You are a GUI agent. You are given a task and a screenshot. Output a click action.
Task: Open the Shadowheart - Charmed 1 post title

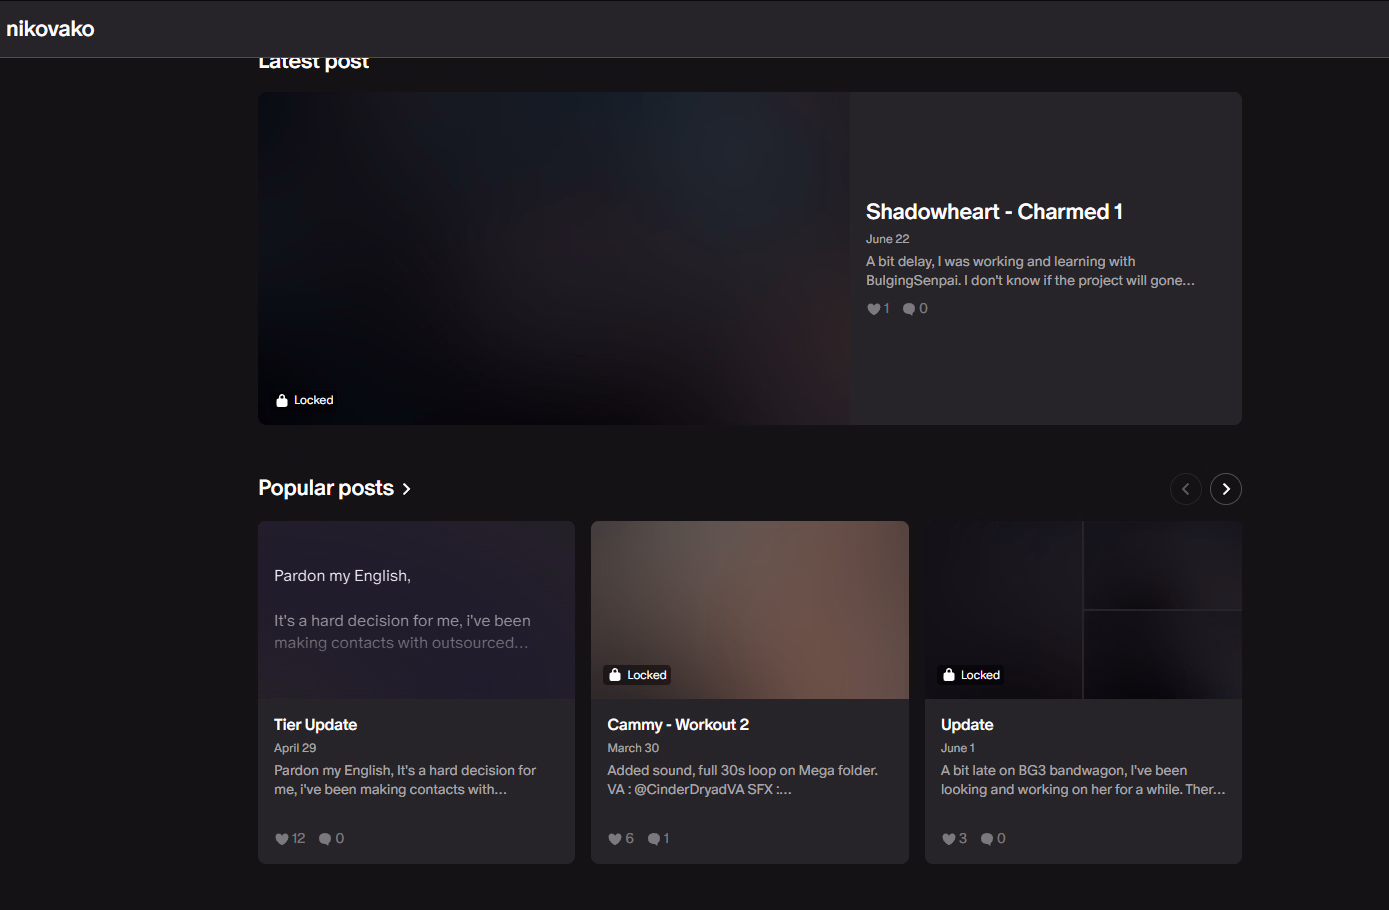pyautogui.click(x=994, y=212)
